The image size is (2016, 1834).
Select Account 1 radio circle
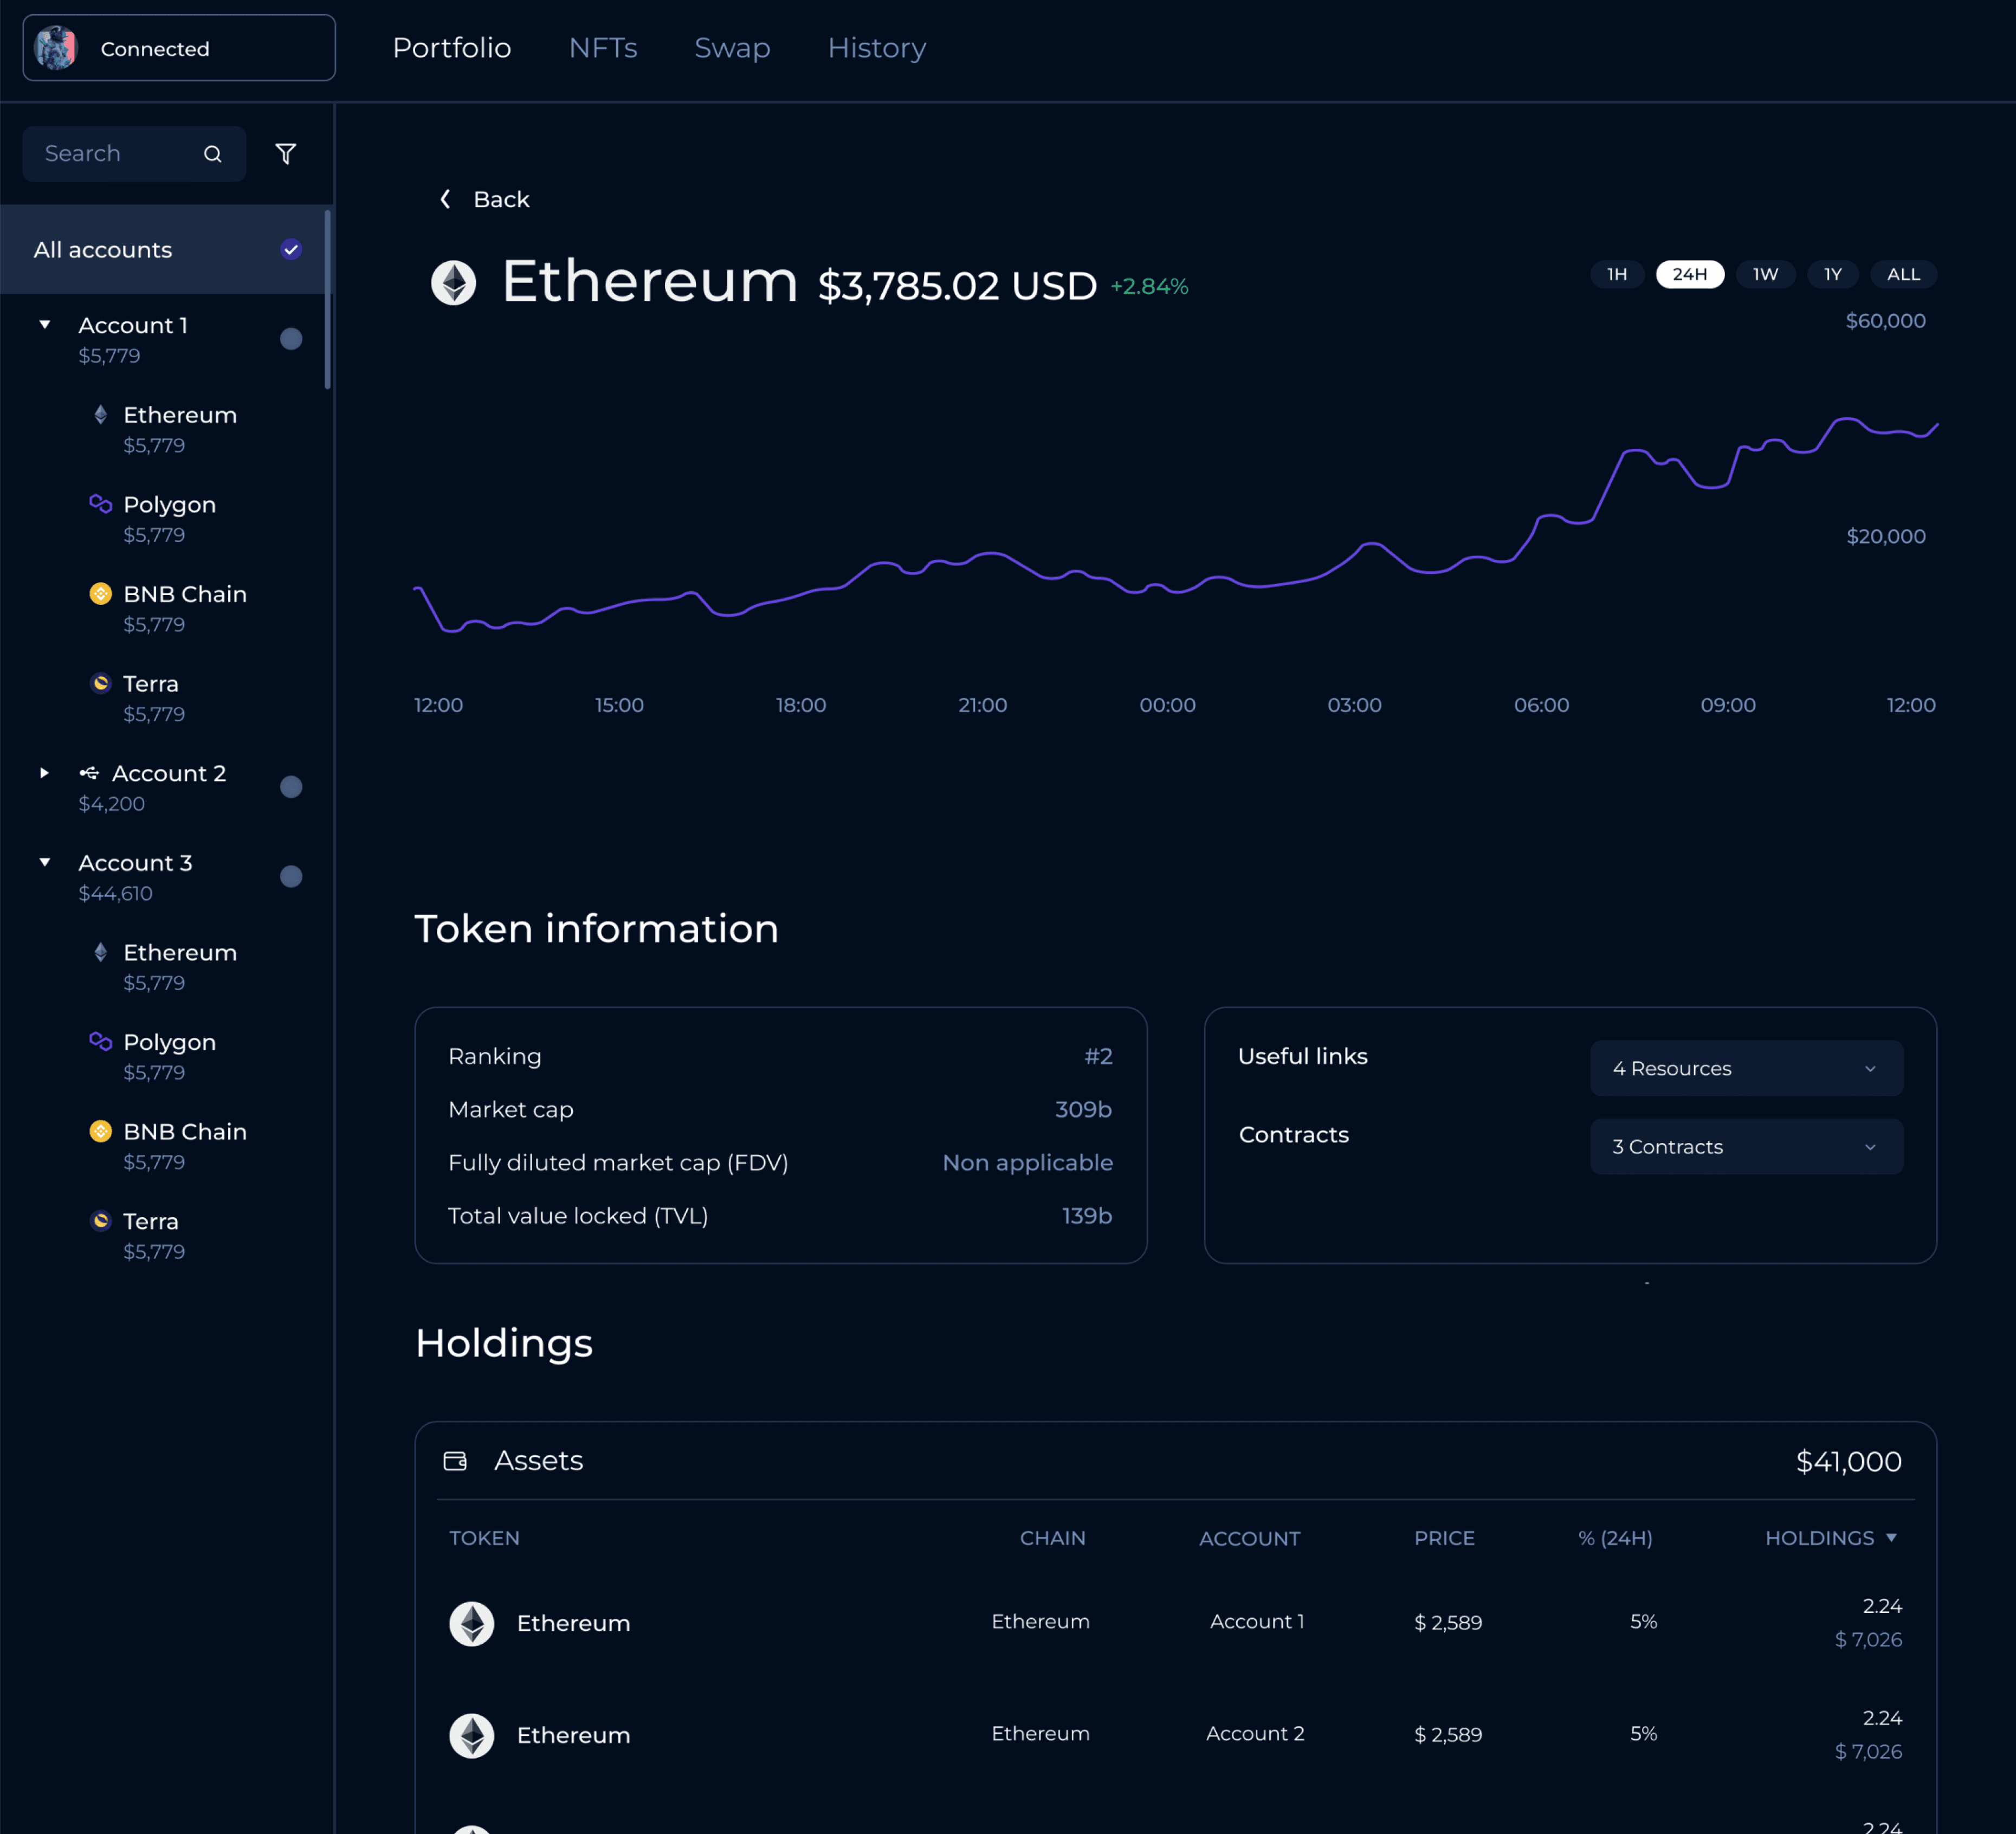coord(291,339)
